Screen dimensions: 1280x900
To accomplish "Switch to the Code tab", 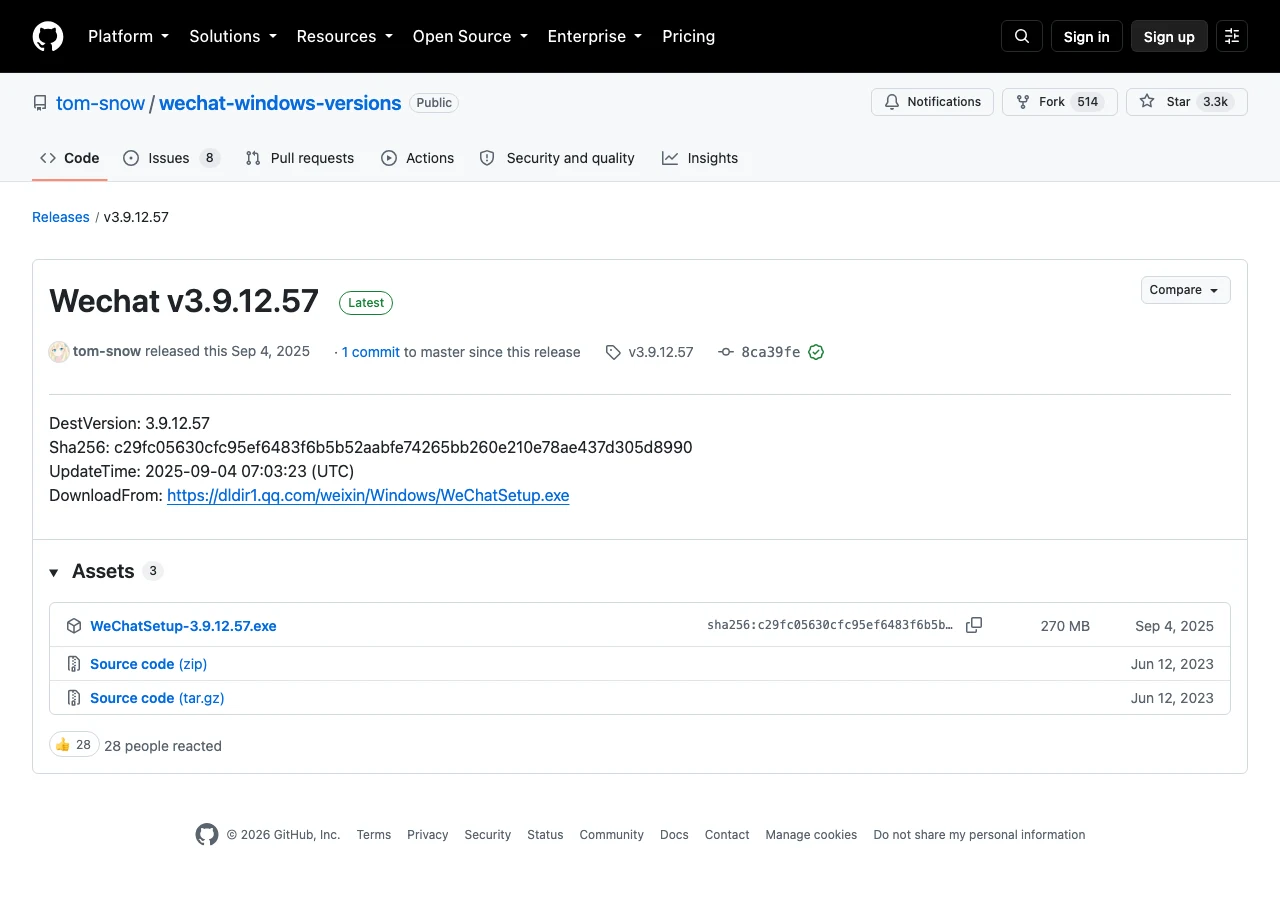I will [70, 158].
